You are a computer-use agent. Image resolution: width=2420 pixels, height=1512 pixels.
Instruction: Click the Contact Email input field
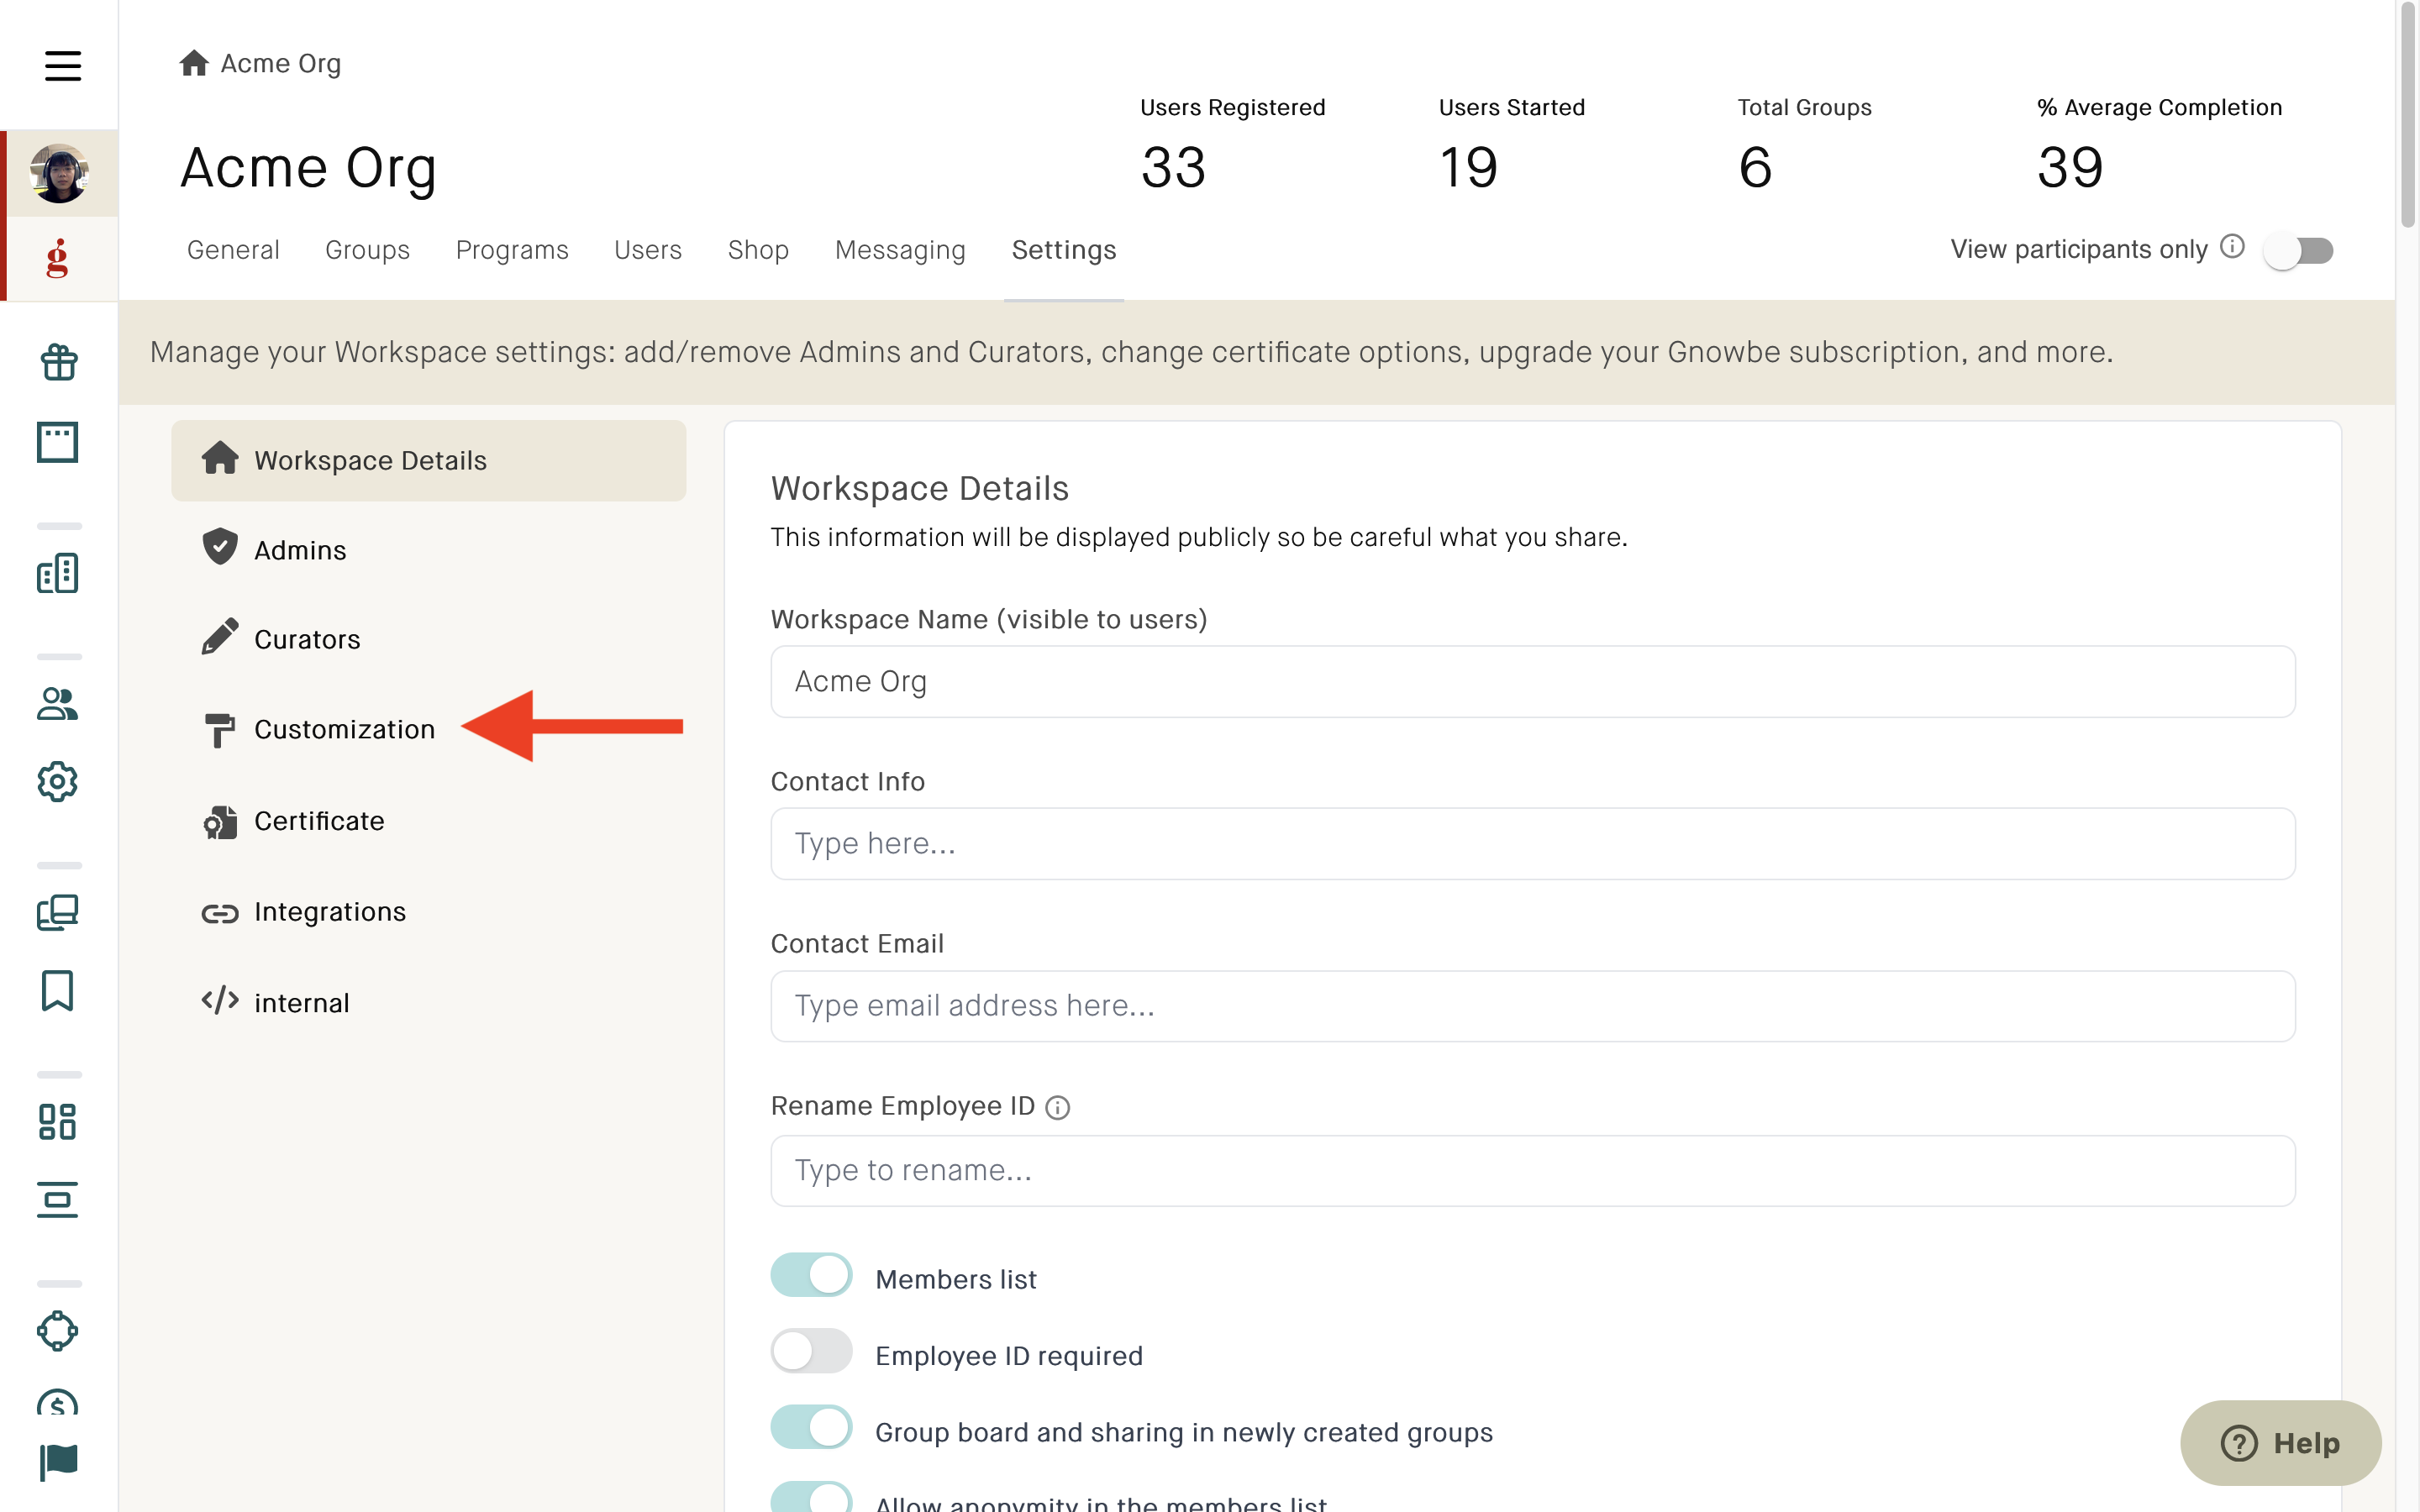tap(1532, 1005)
